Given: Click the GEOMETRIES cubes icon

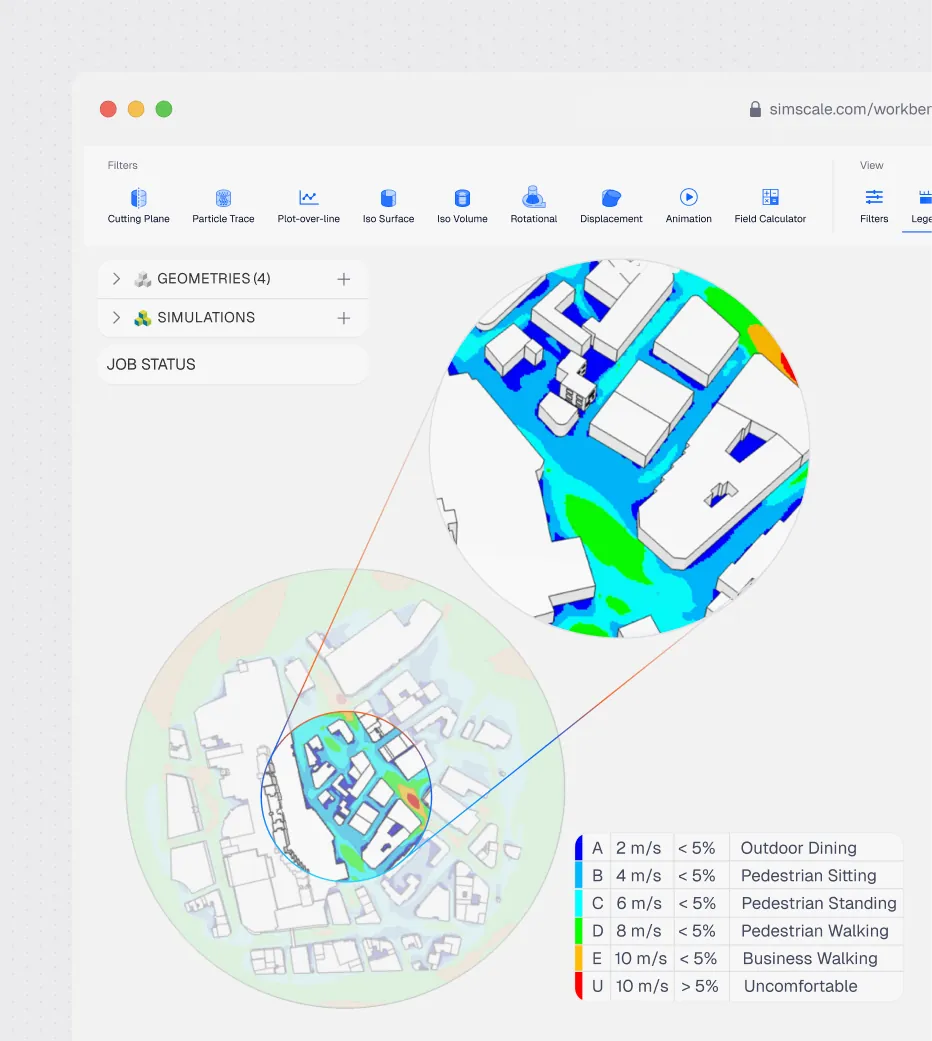Looking at the screenshot, I should pyautogui.click(x=143, y=279).
